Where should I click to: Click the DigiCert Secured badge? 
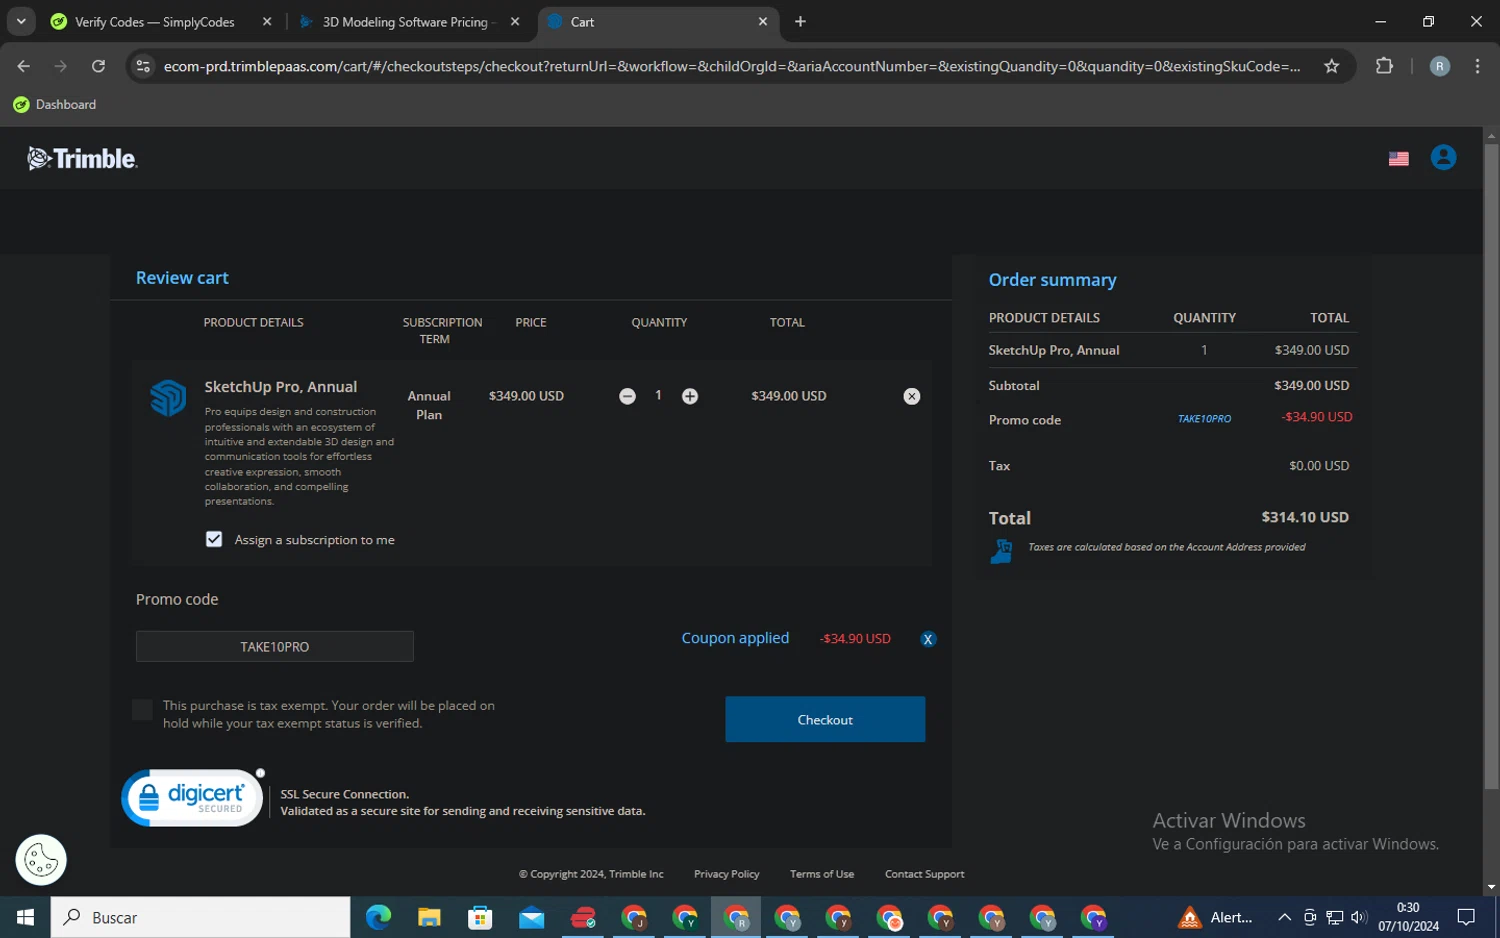192,798
